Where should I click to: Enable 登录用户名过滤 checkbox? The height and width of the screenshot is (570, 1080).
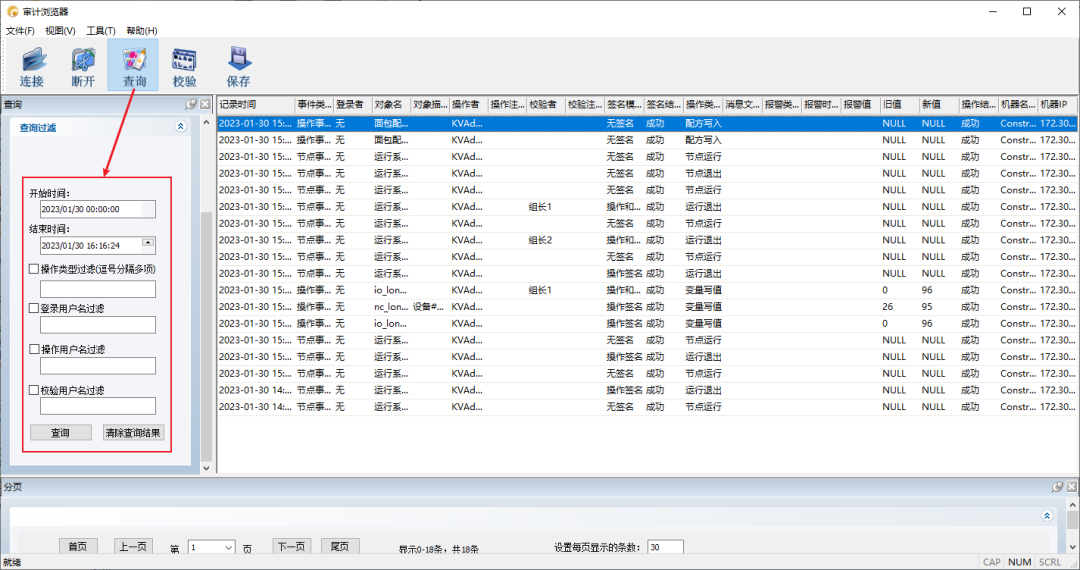[34, 308]
